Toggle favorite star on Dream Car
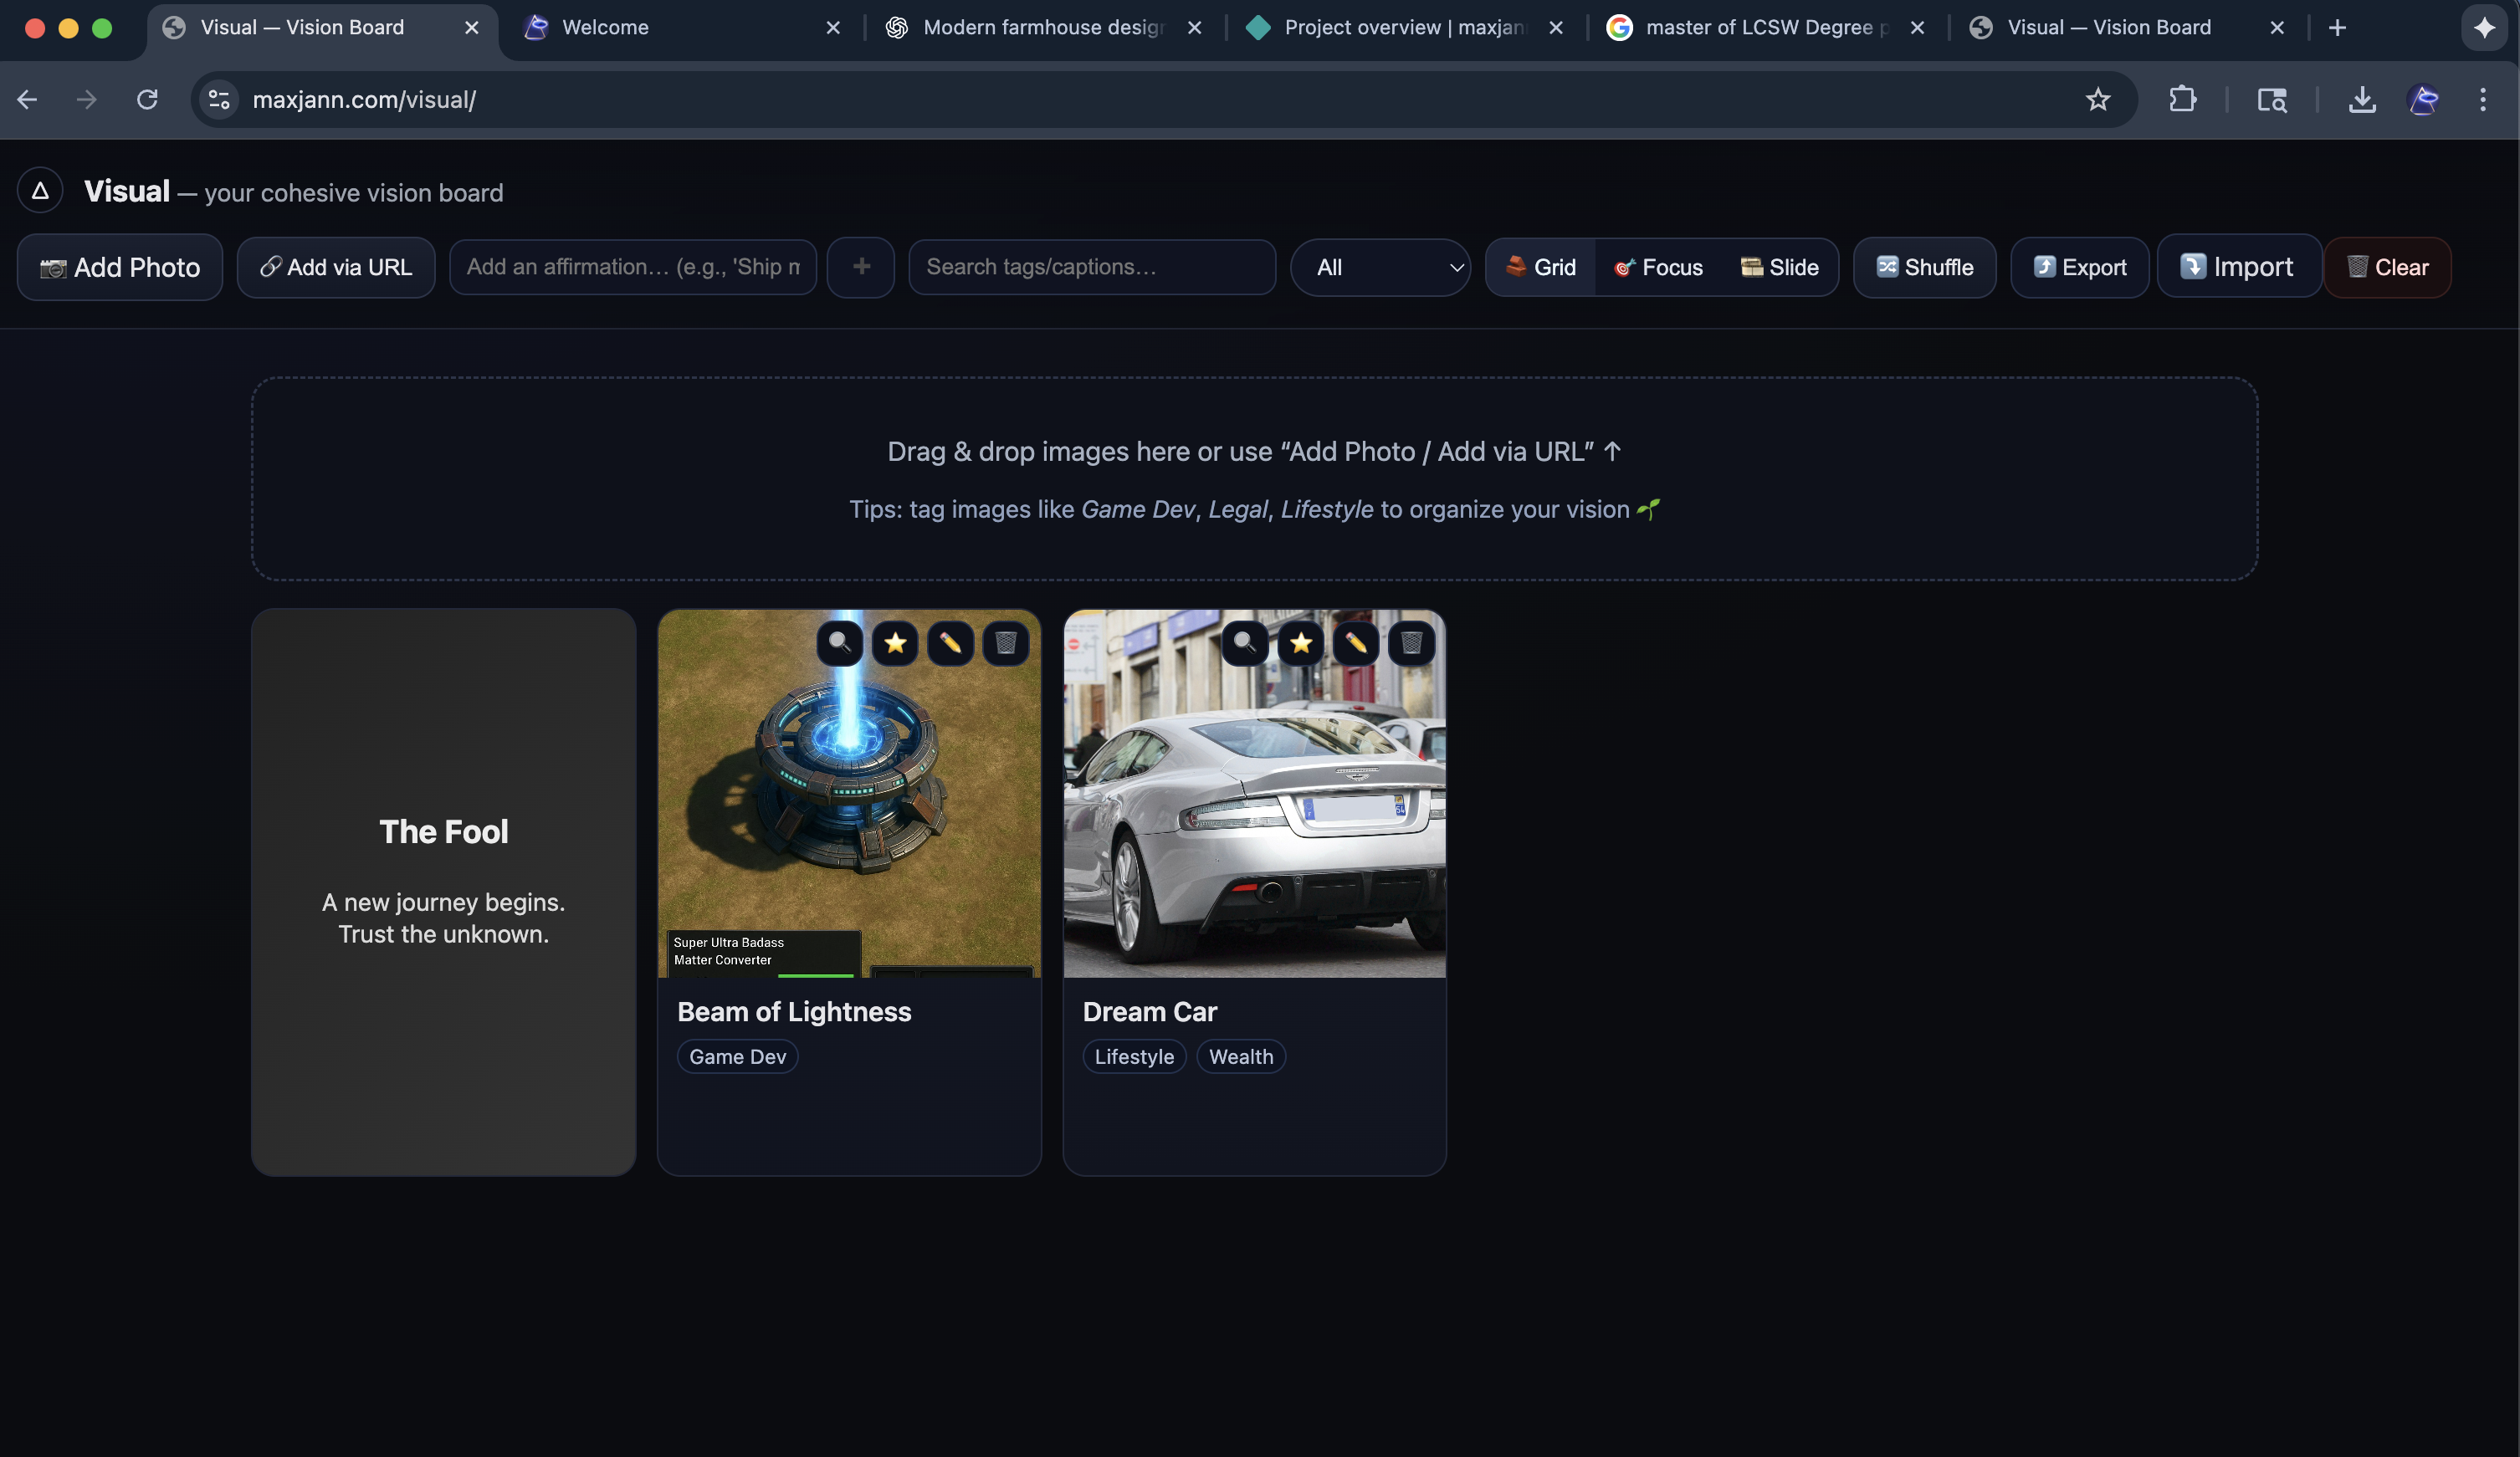2520x1457 pixels. point(1300,643)
